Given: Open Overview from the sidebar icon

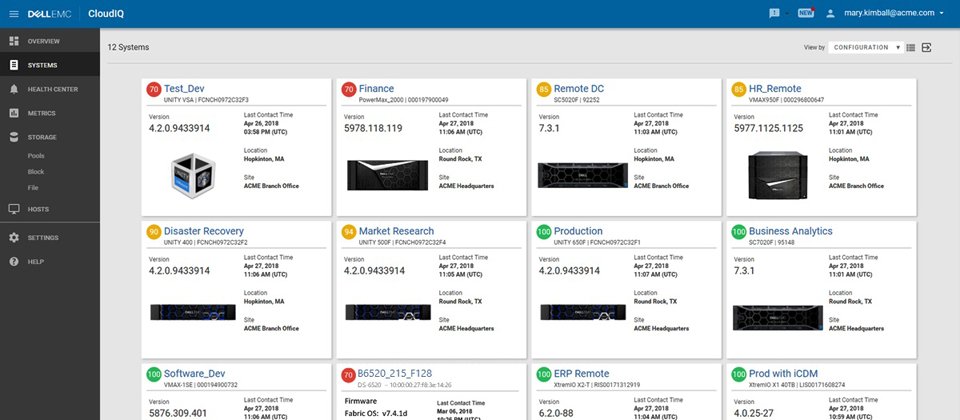Looking at the screenshot, I should [14, 41].
